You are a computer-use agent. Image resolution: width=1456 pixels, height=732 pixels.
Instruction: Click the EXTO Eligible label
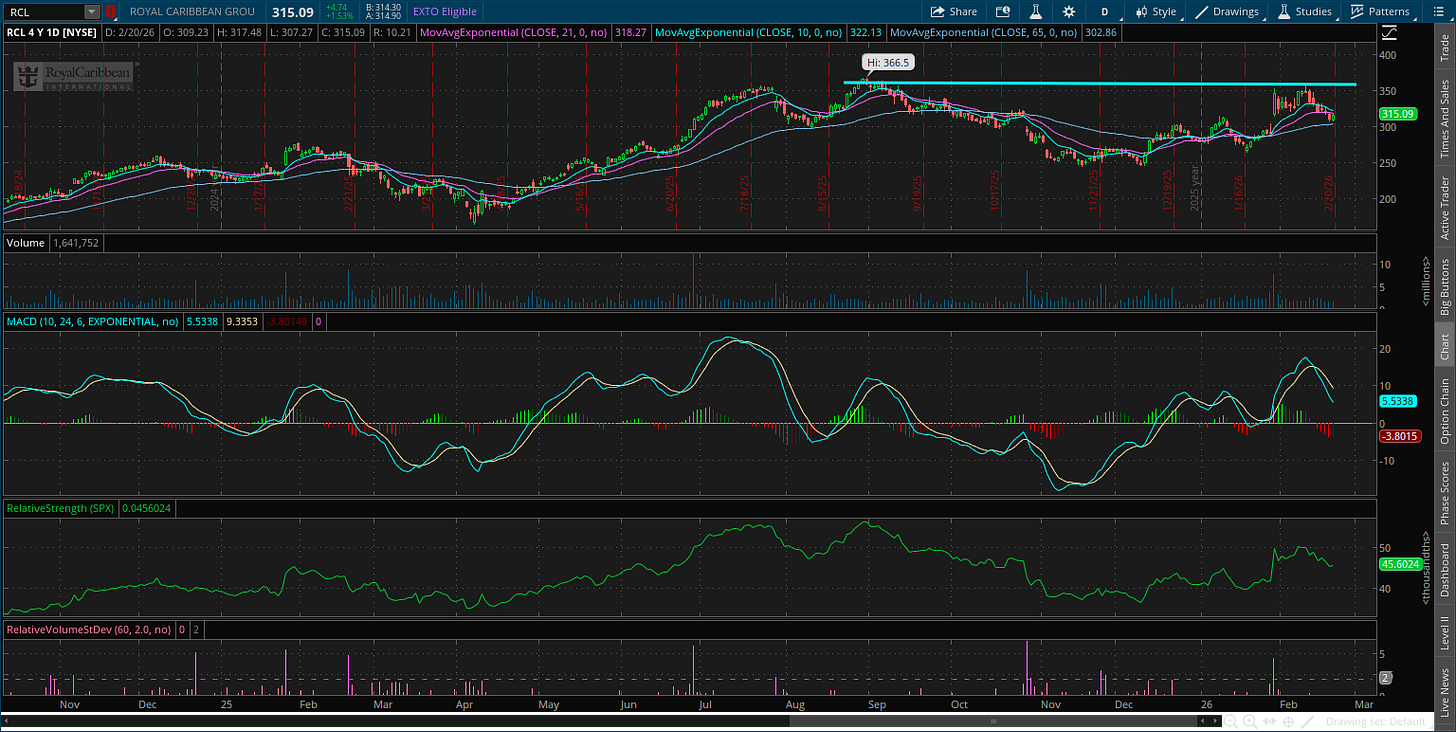coord(445,12)
